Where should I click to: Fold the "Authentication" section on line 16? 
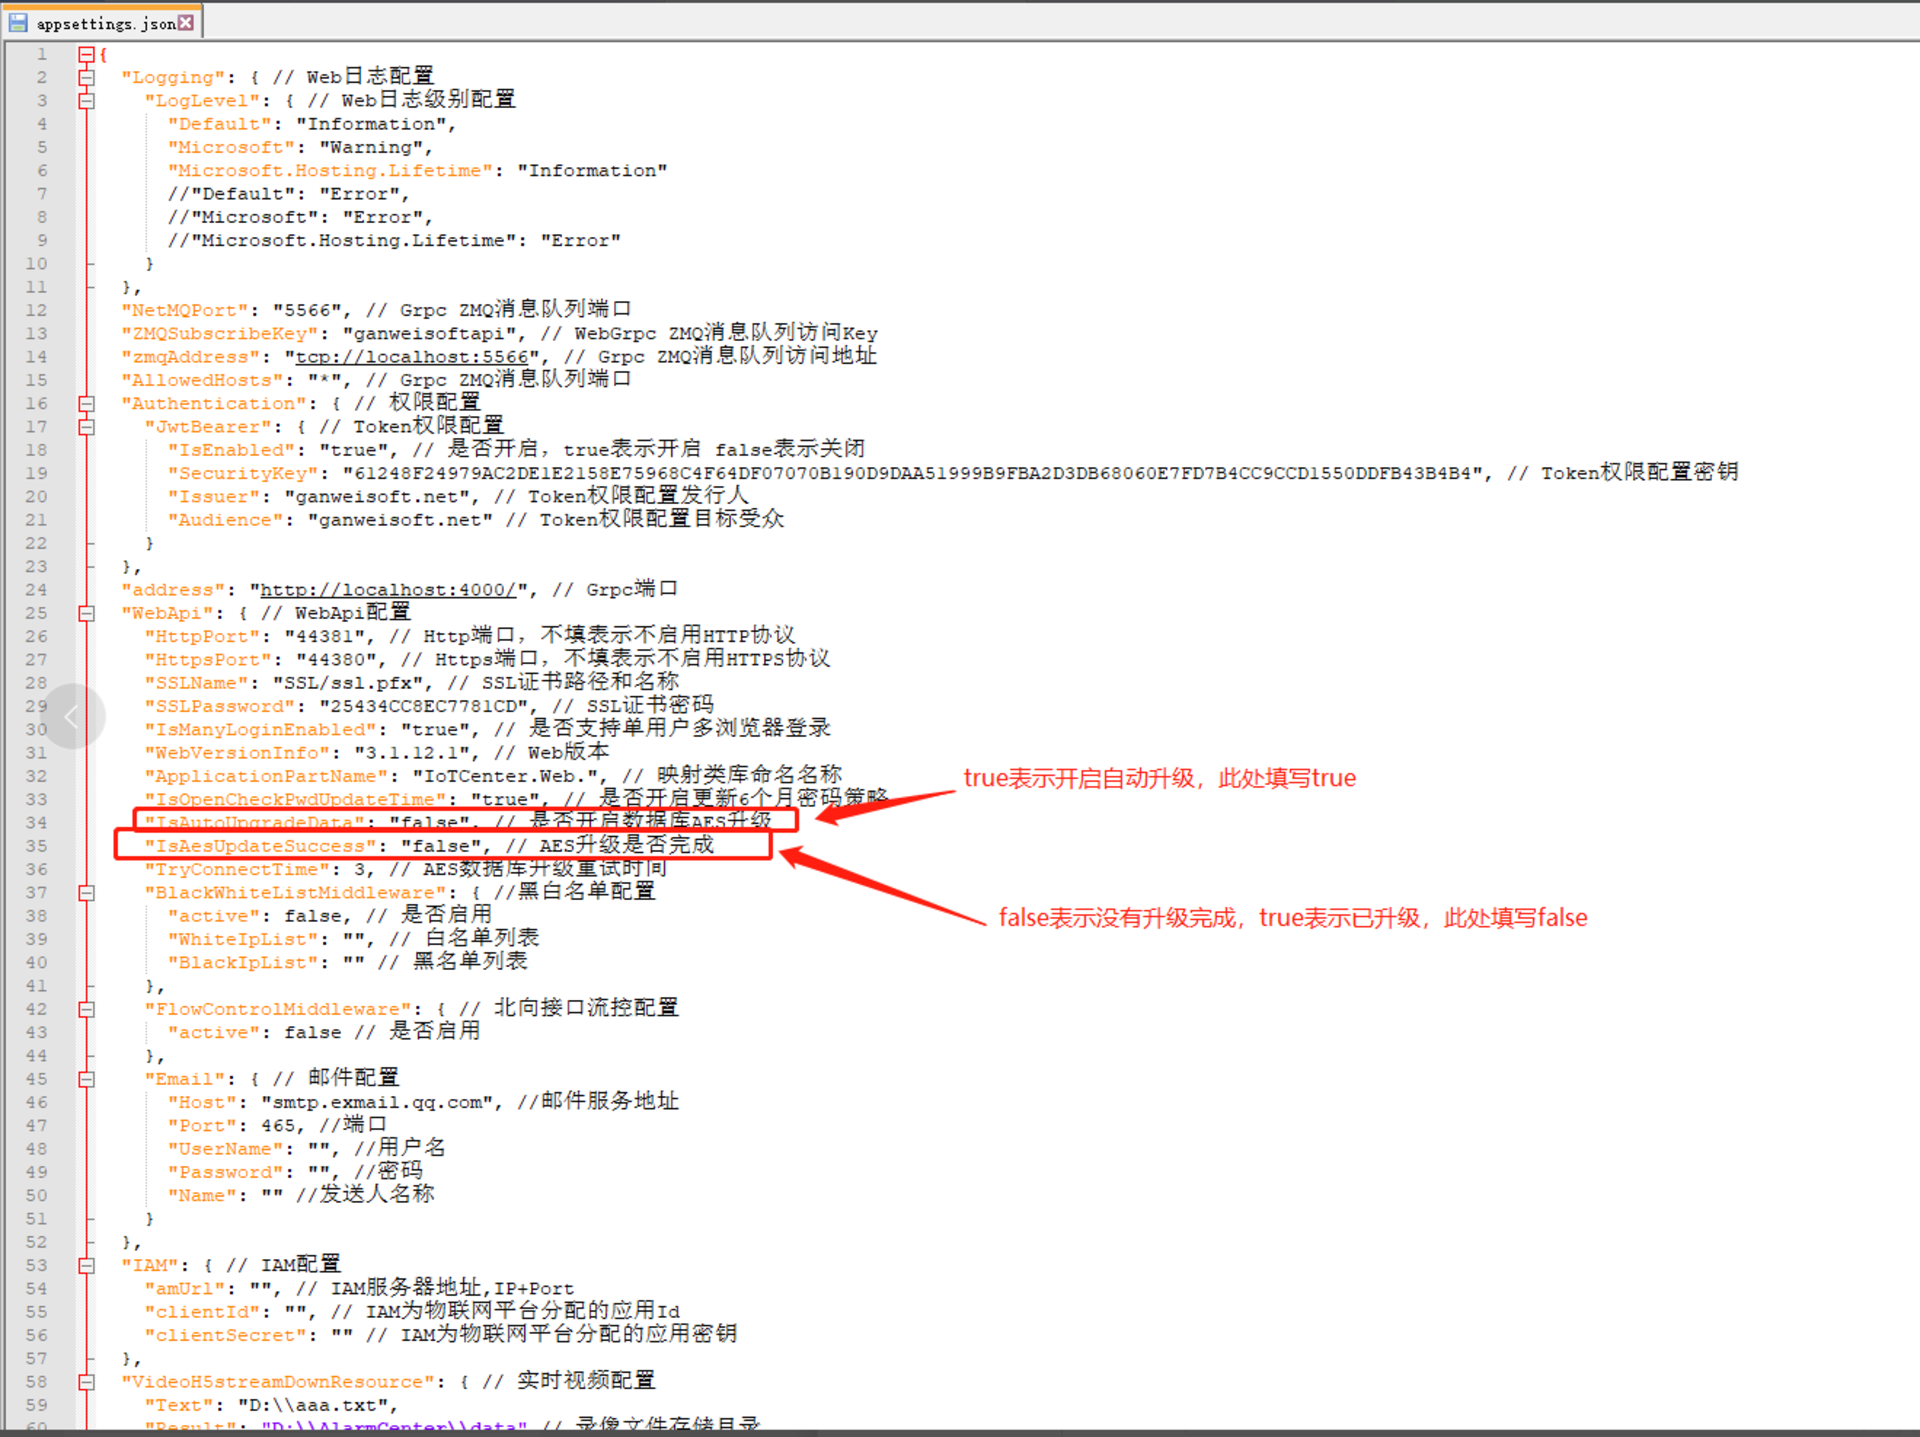tap(86, 403)
